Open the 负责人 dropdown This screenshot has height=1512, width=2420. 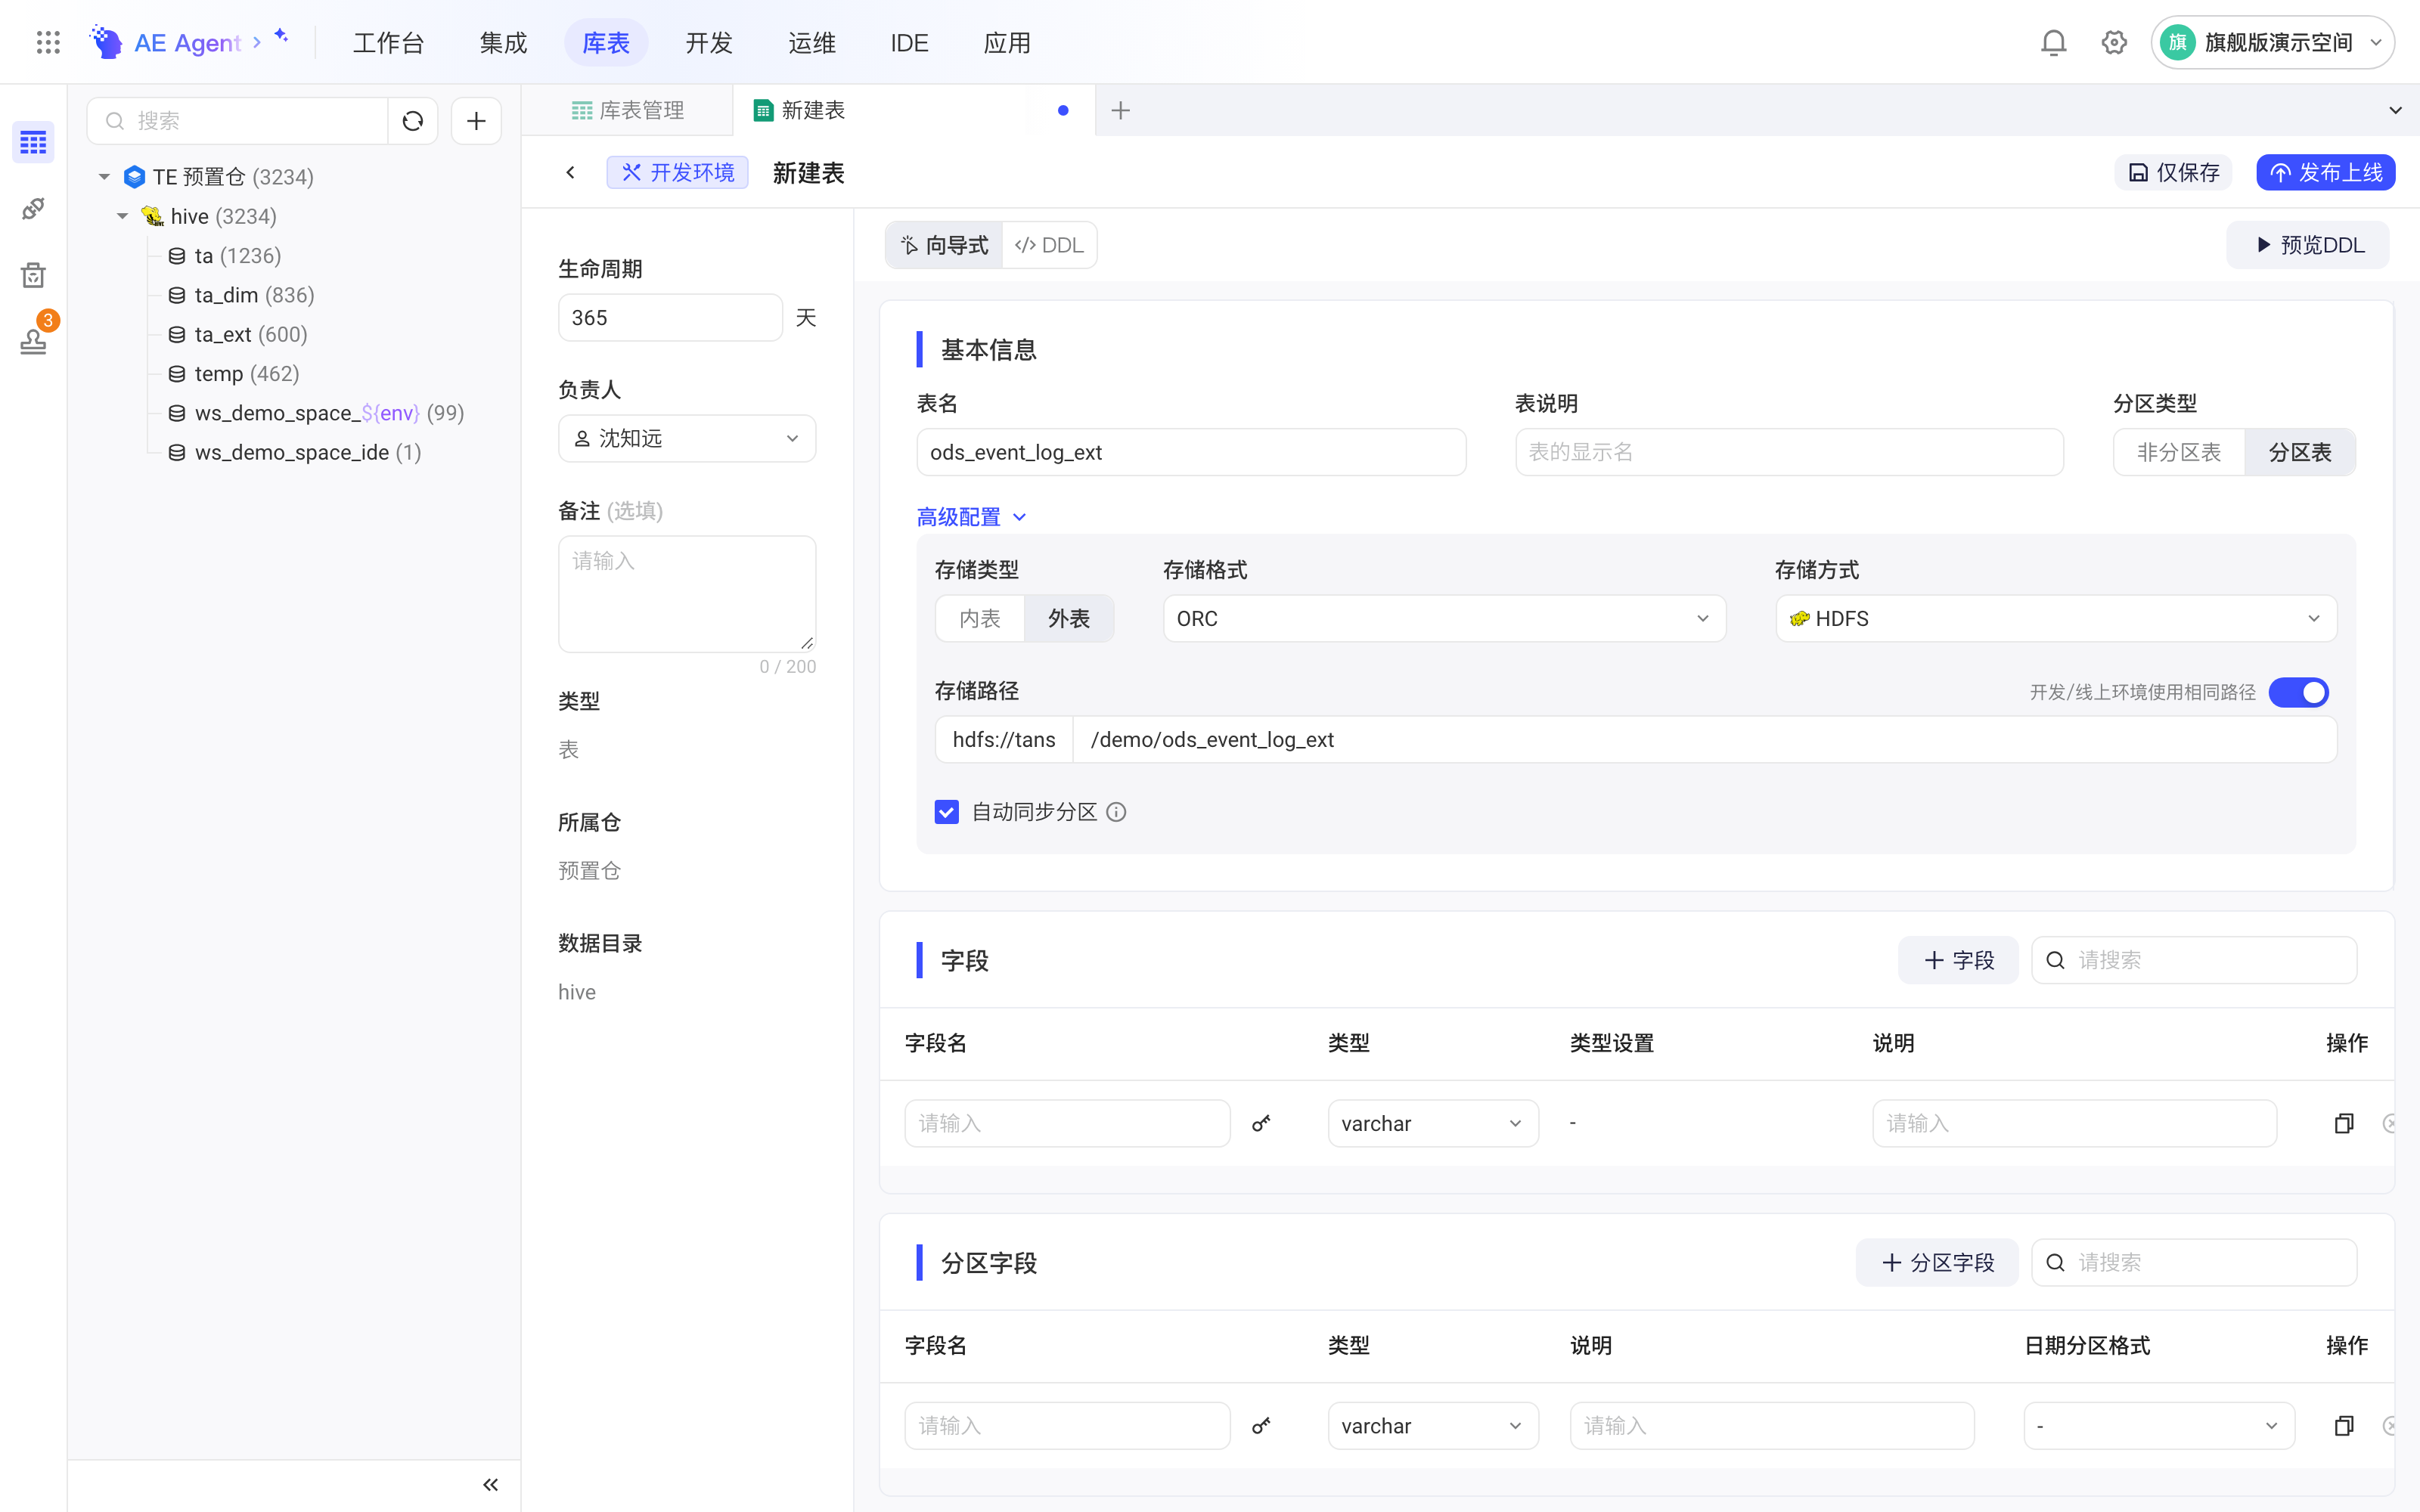pos(687,438)
